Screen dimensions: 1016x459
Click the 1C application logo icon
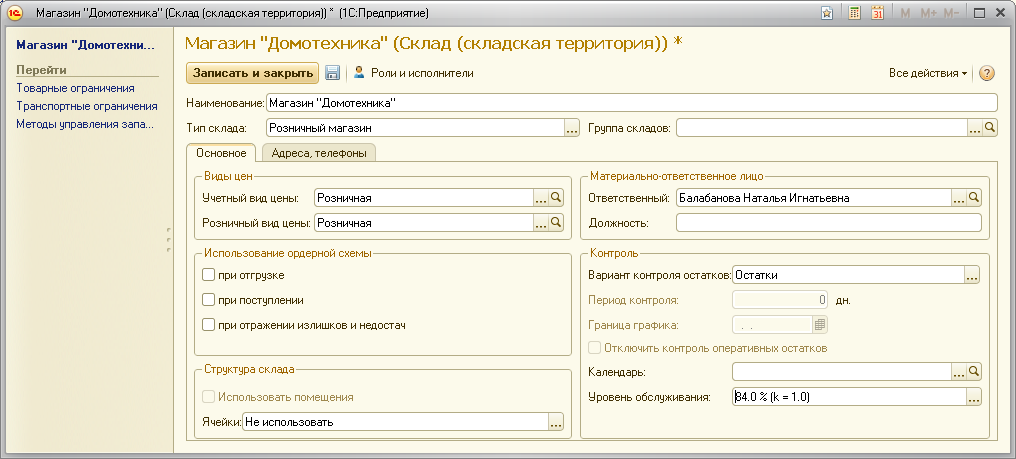tap(17, 13)
